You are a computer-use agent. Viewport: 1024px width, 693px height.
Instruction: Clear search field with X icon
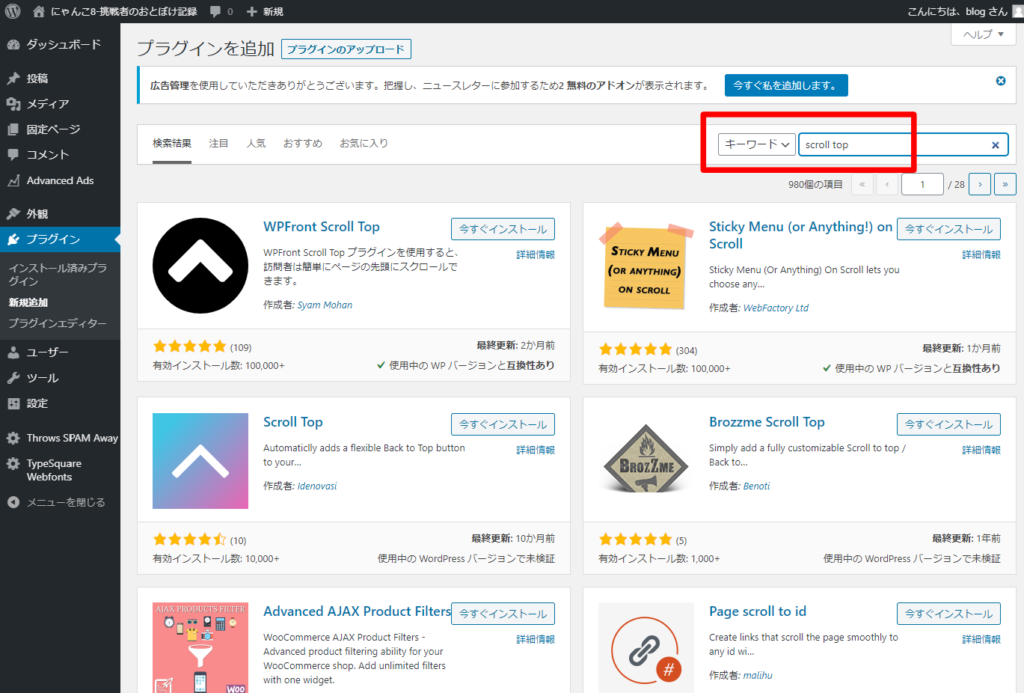pyautogui.click(x=995, y=145)
